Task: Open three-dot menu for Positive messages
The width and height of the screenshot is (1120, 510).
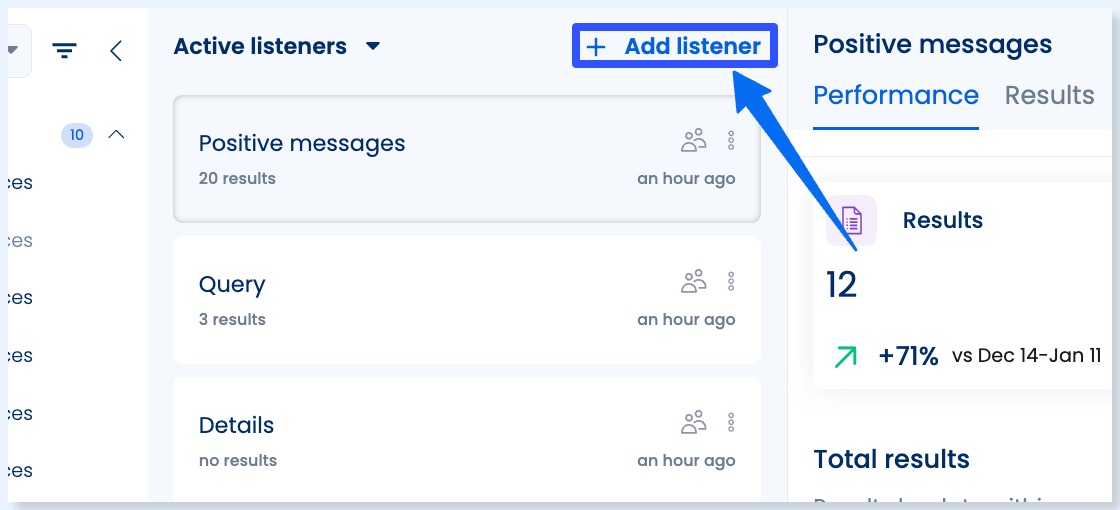Action: pos(731,141)
